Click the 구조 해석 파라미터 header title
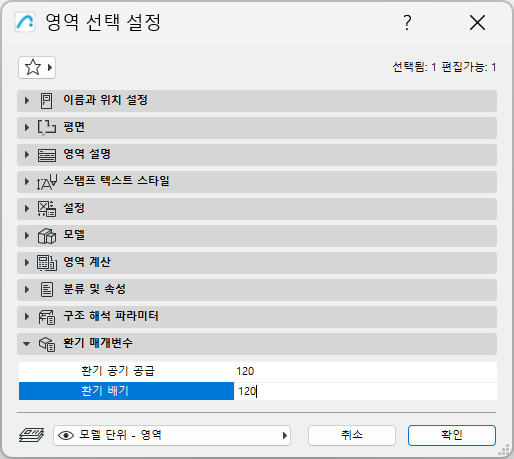The image size is (514, 459). click(111, 316)
